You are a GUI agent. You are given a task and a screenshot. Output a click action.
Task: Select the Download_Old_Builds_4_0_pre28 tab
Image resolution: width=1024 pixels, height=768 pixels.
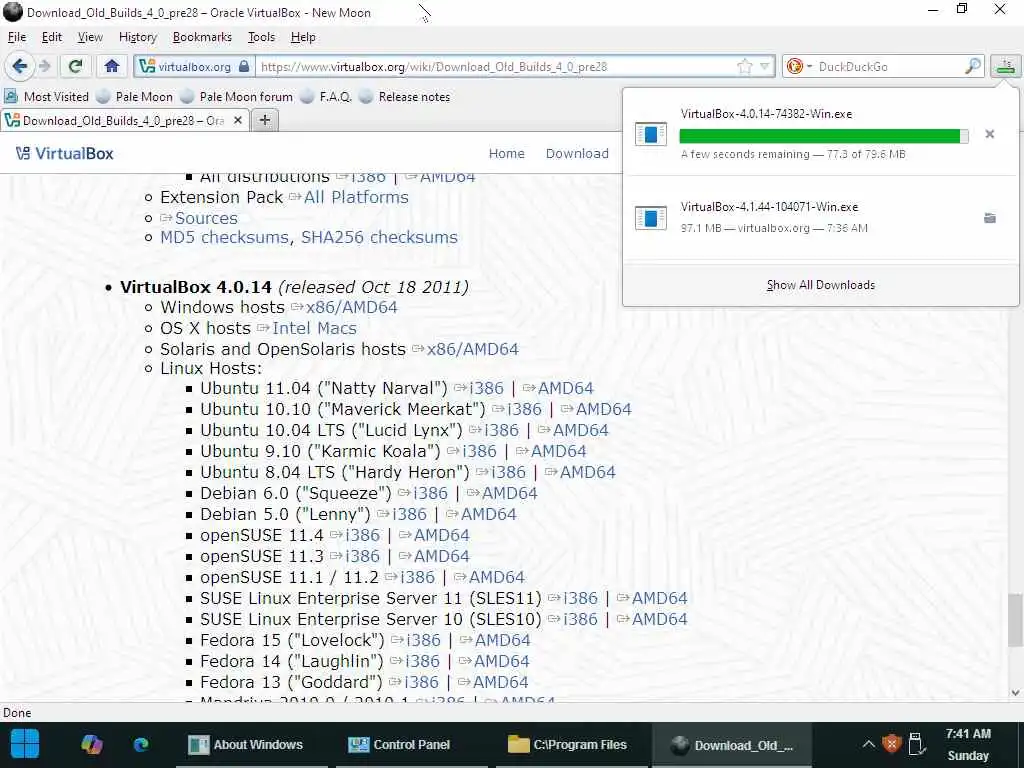(x=124, y=120)
